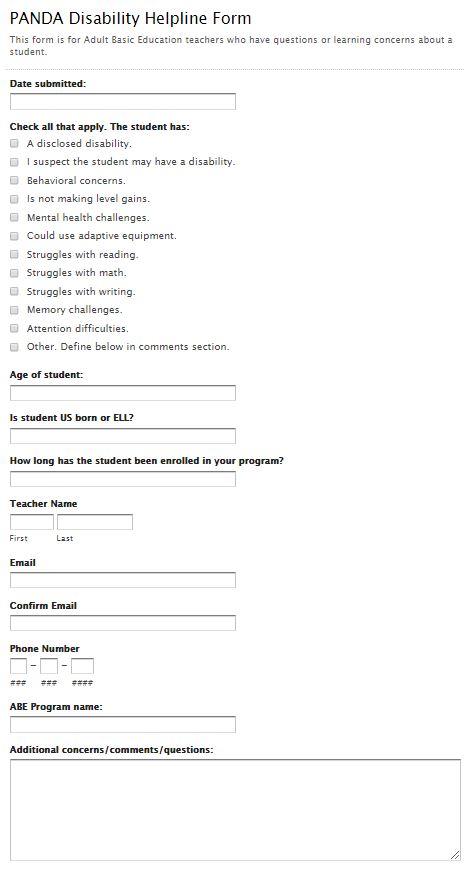Select Struggles with math checkbox
Image resolution: width=470 pixels, height=871 pixels.
14,273
